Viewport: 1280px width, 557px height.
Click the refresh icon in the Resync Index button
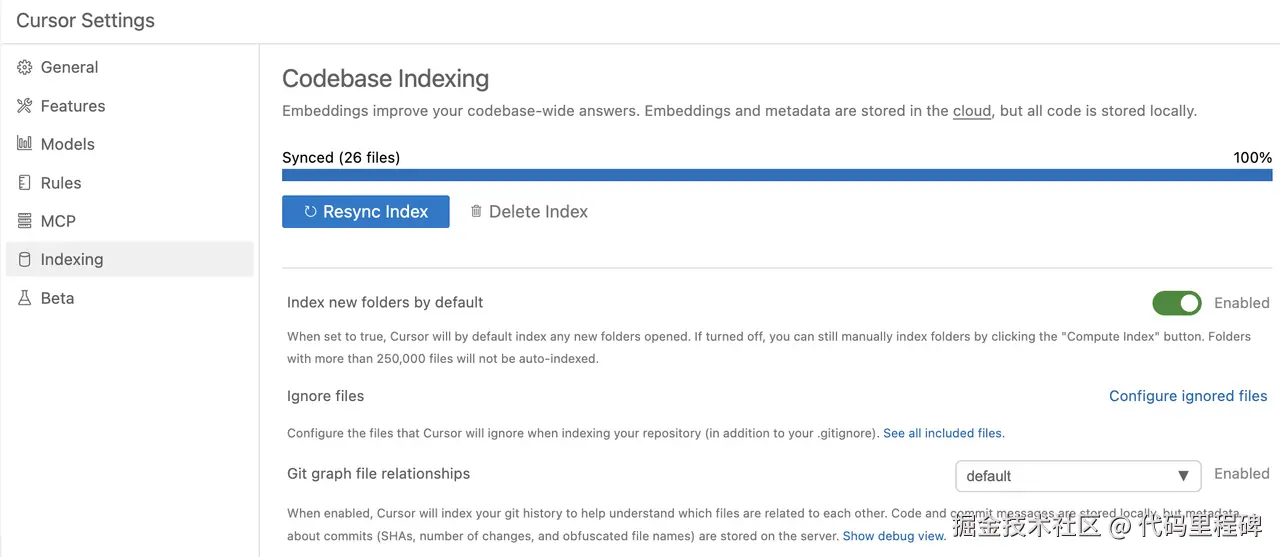point(310,212)
